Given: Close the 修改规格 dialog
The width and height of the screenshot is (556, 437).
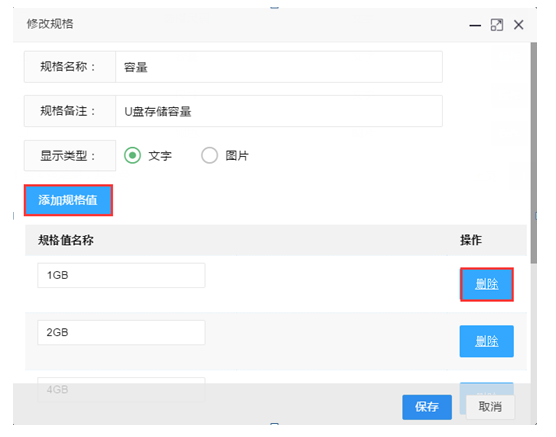Looking at the screenshot, I should [x=519, y=25].
